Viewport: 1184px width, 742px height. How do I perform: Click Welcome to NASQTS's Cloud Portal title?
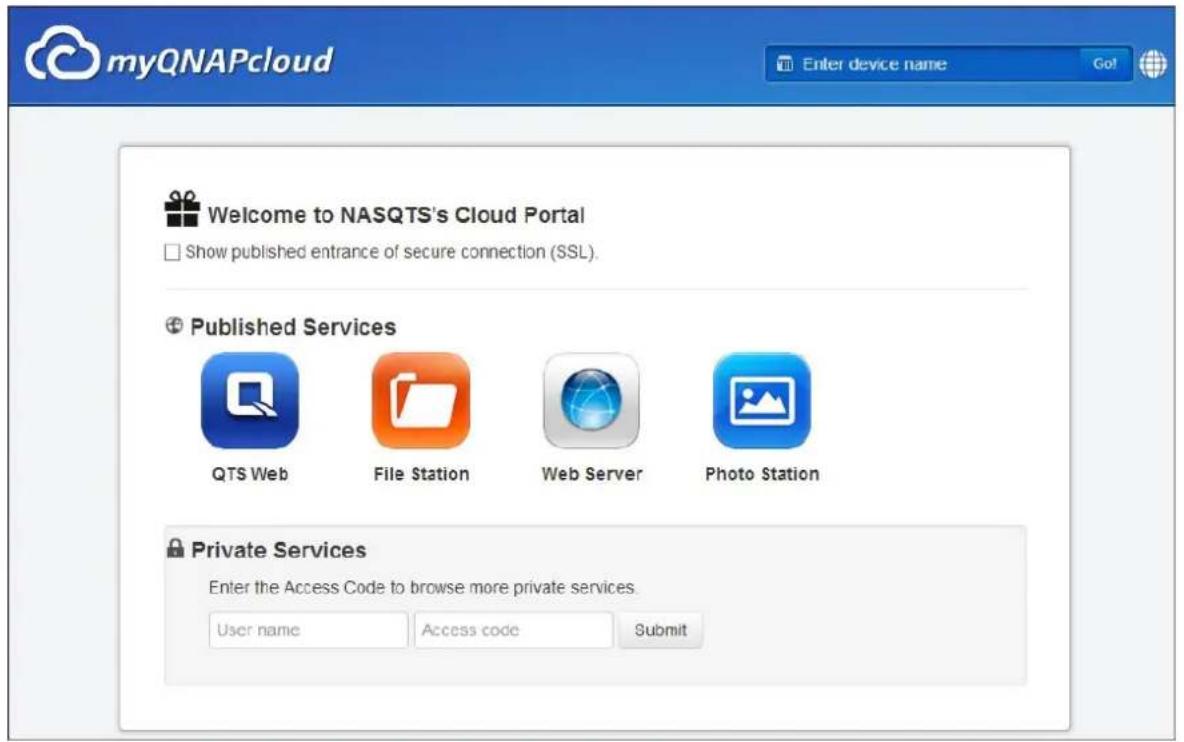(396, 215)
